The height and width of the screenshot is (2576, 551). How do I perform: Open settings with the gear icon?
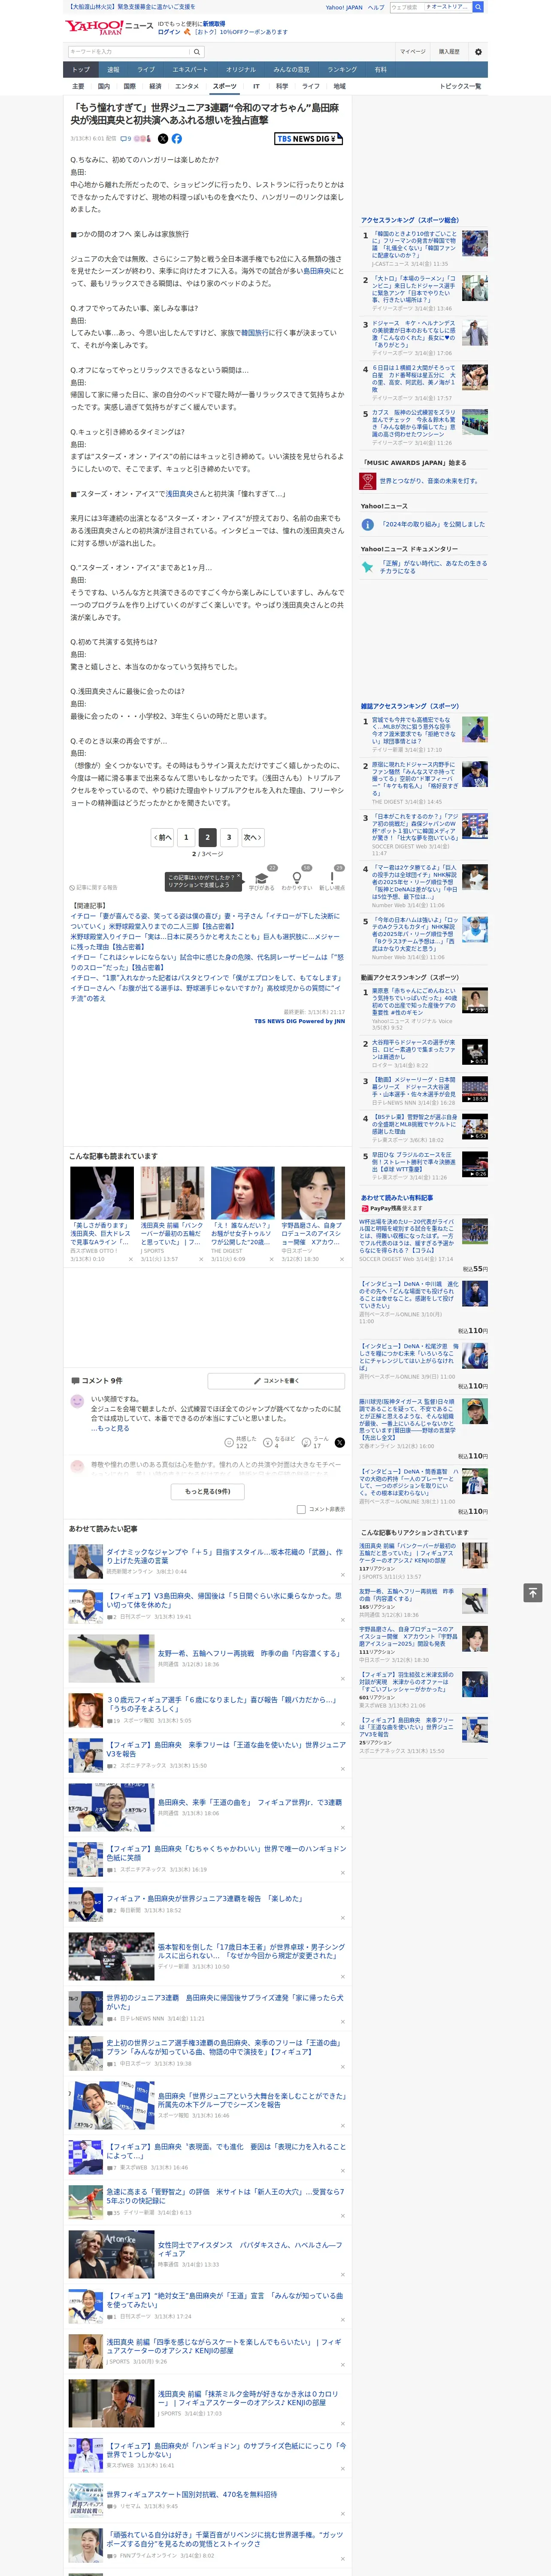(478, 51)
